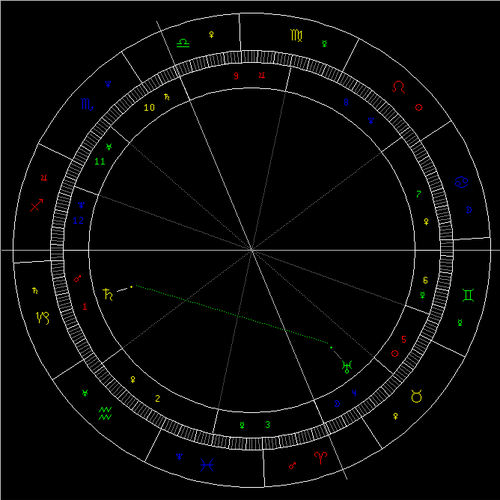Viewport: 500px width, 500px height.
Task: Click house number 11 in green
Action: click(100, 162)
